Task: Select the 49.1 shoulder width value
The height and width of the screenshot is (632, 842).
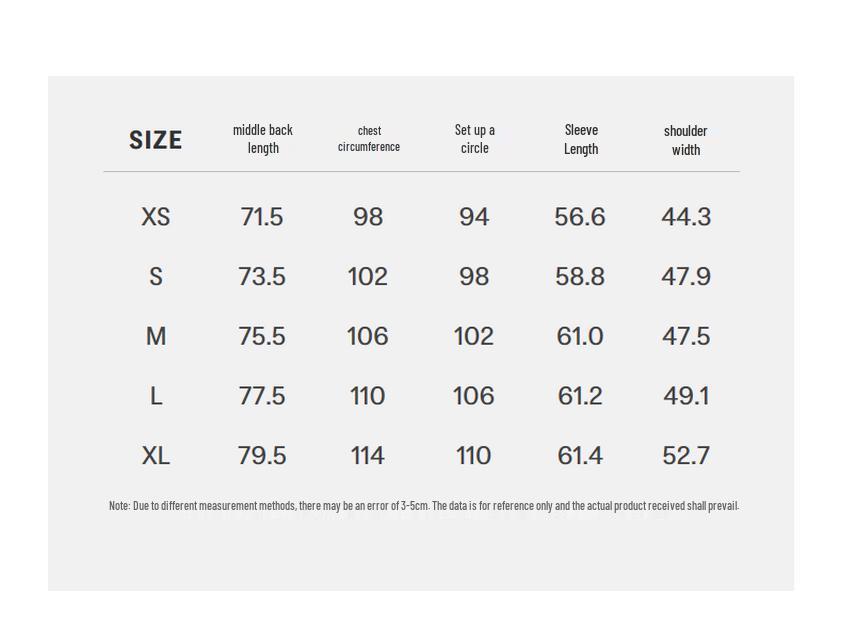Action: pos(686,397)
